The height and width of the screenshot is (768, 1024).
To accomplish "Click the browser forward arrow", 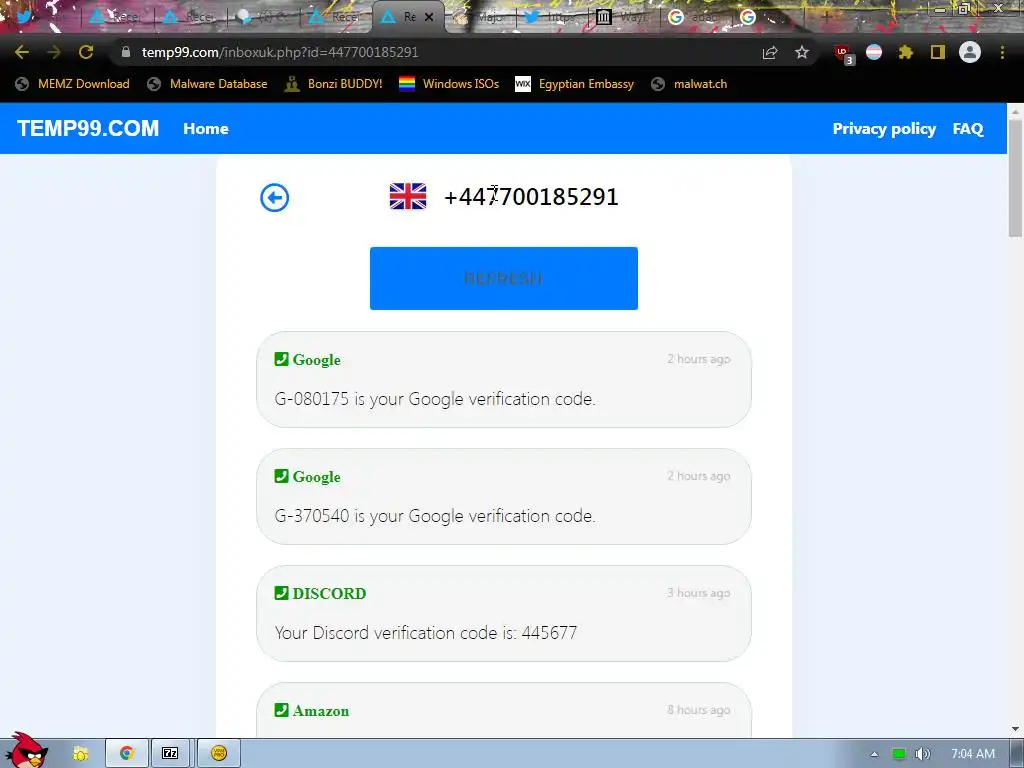I will 54,52.
